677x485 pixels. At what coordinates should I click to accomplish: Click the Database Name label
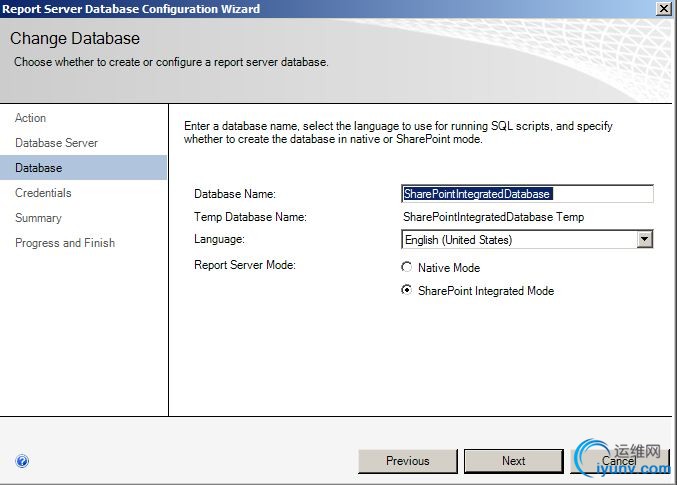pos(235,194)
